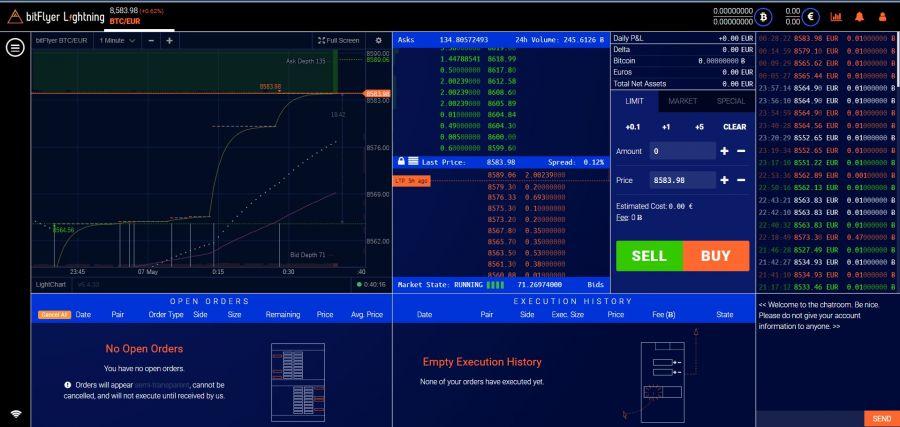This screenshot has height=427, width=900.
Task: Select the LIMIT order tab
Action: (x=634, y=101)
